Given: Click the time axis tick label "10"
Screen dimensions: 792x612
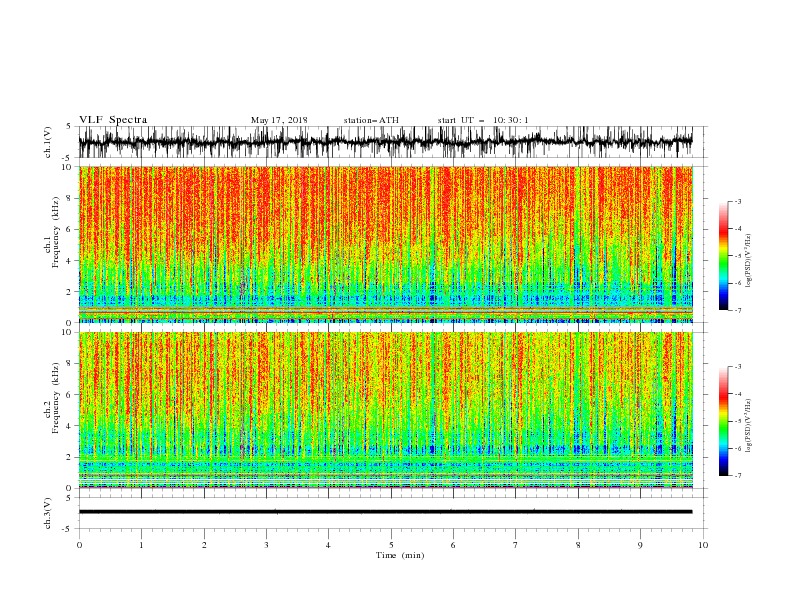Looking at the screenshot, I should pos(703,545).
